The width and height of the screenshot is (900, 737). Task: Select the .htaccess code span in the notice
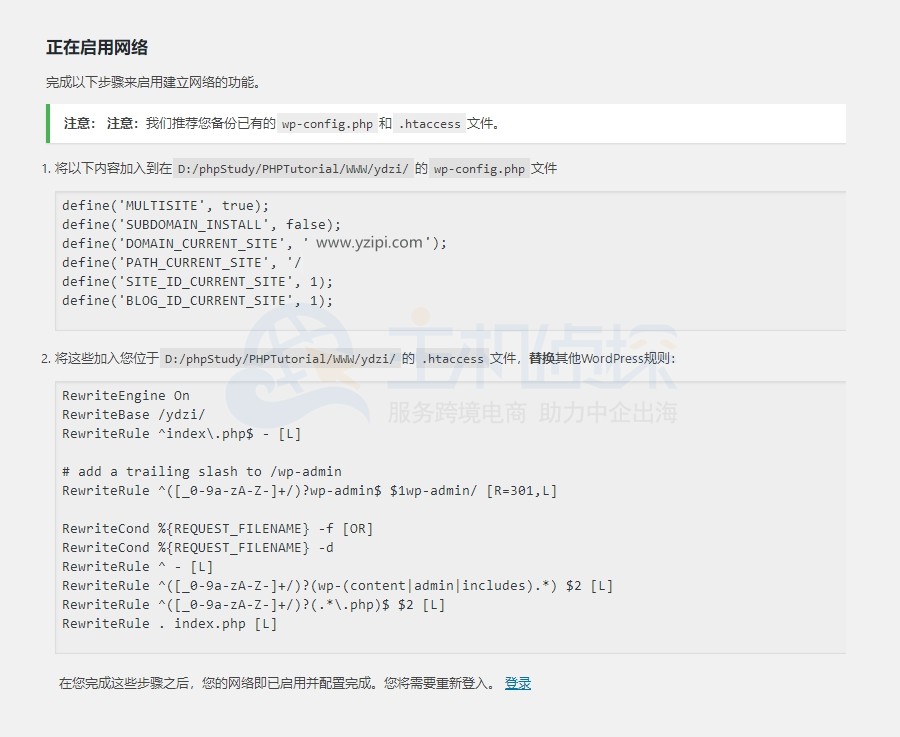(x=429, y=124)
